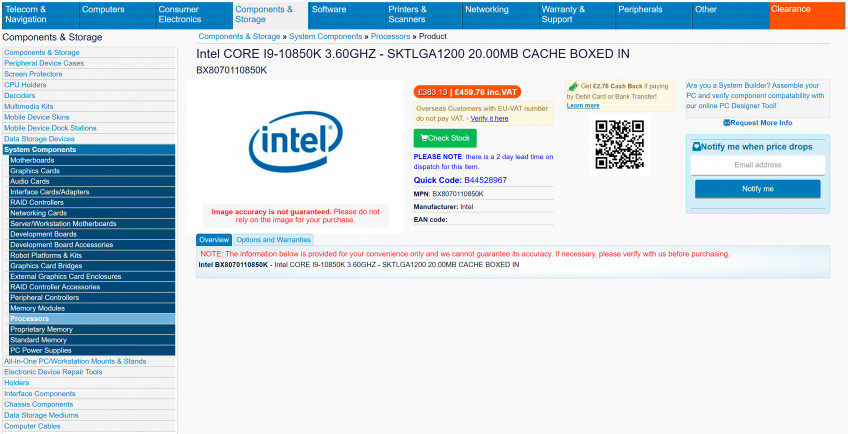Image resolution: width=848 pixels, height=434 pixels.
Task: Select Development Boards subcategory
Action: [x=92, y=234]
